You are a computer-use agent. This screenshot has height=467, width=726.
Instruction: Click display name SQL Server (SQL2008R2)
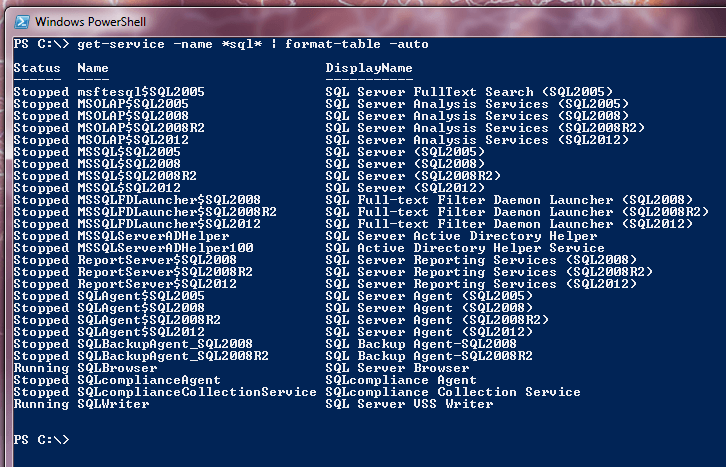pos(413,176)
